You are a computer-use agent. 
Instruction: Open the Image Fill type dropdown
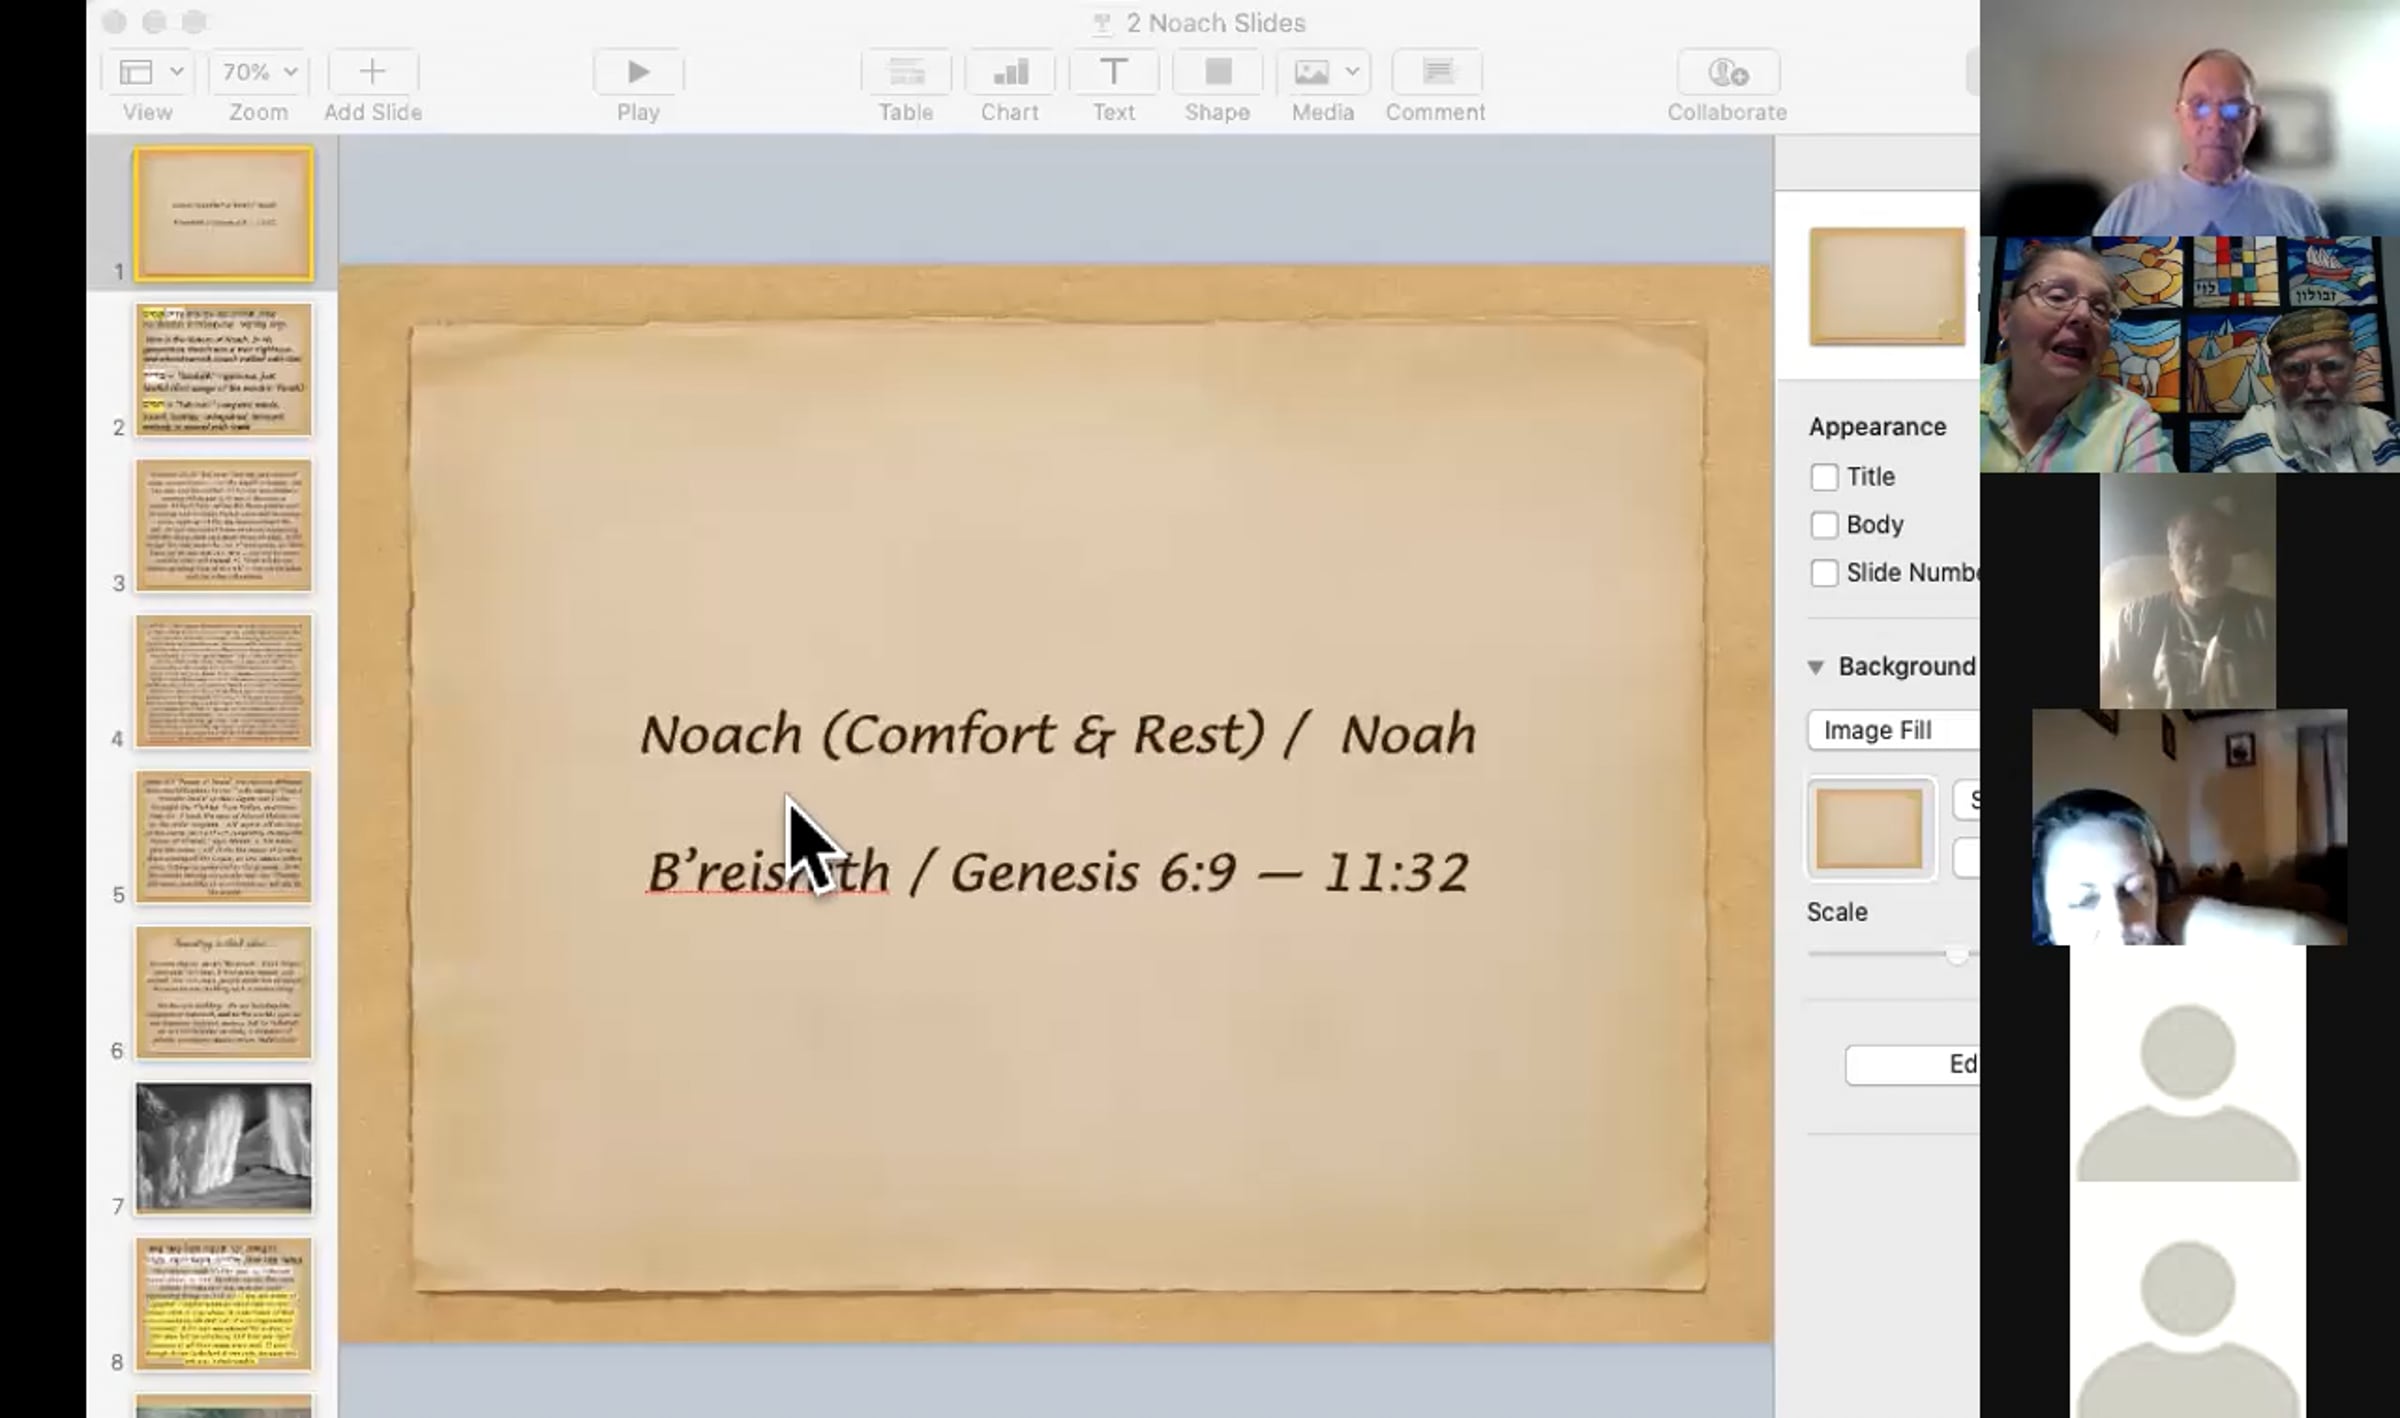(x=1892, y=731)
